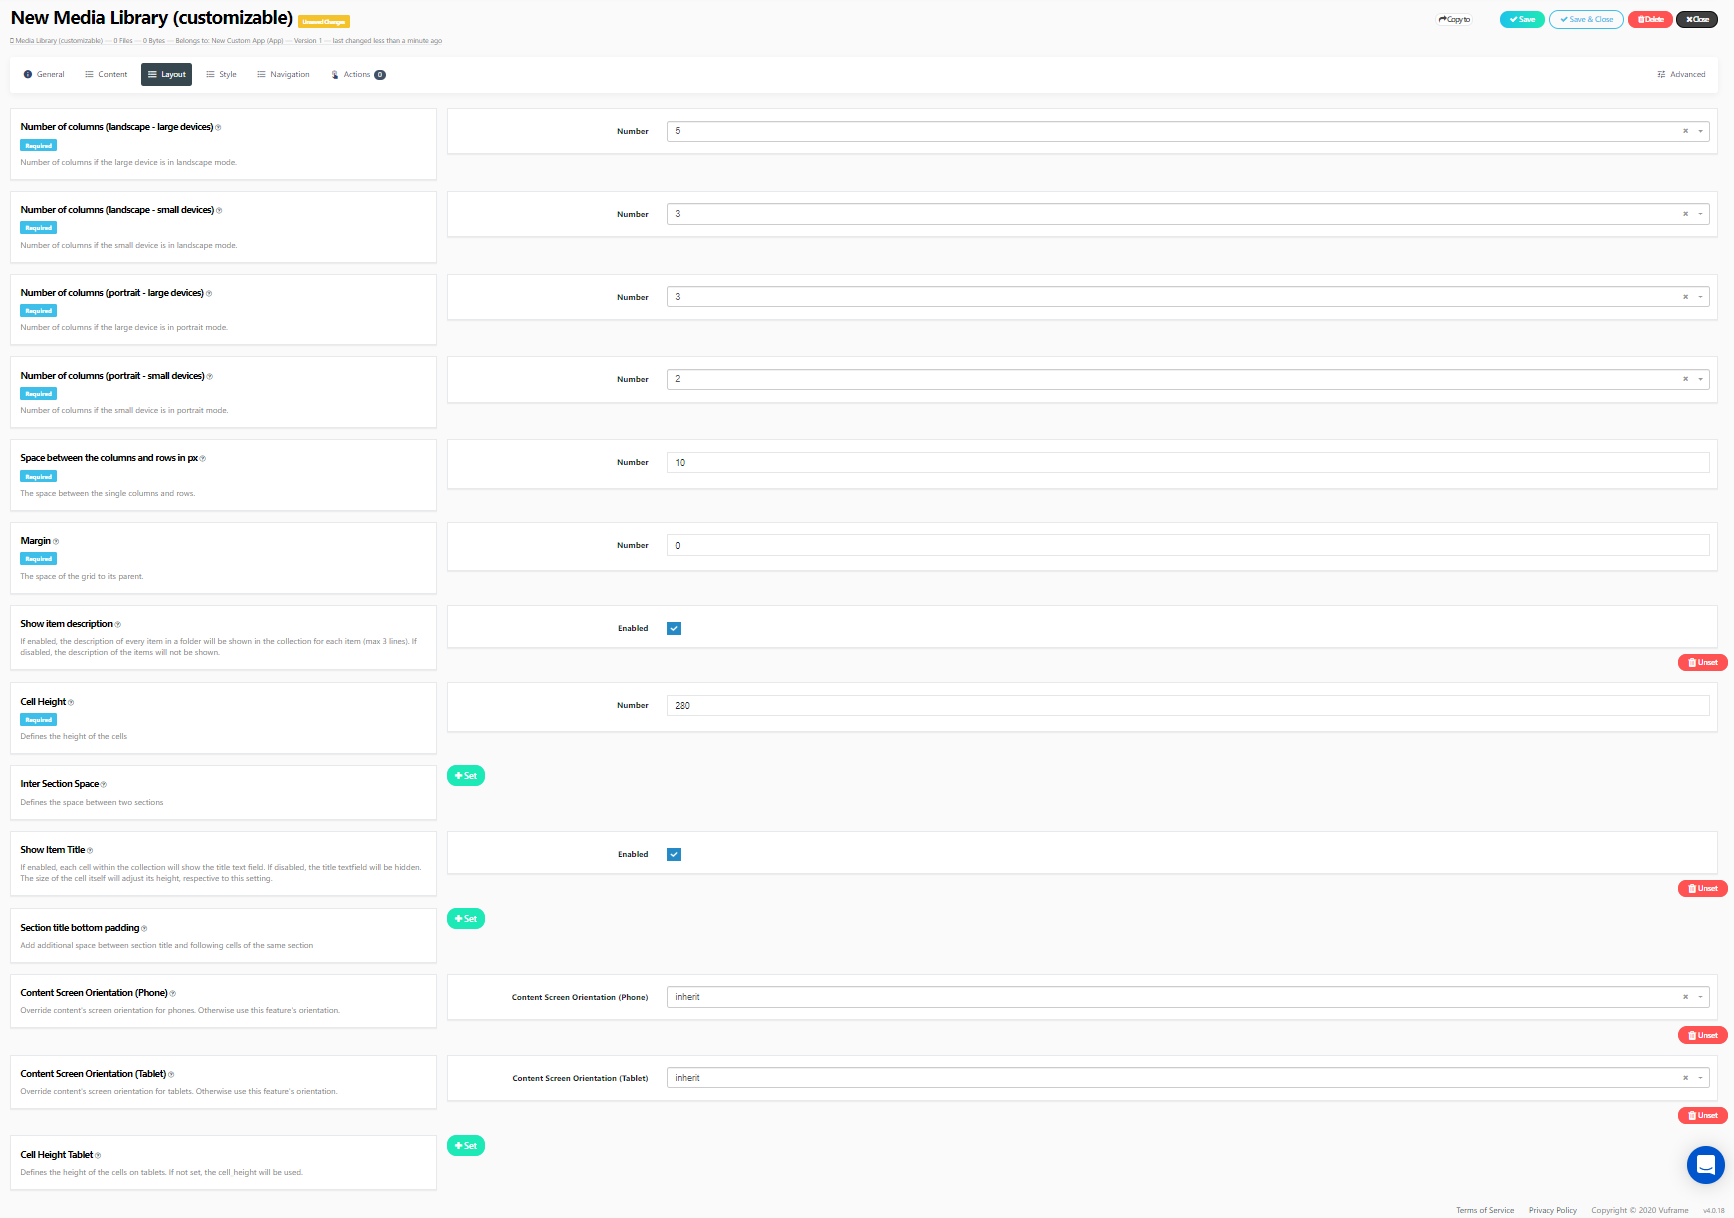Open help icon next to Inter Section Space

104,785
